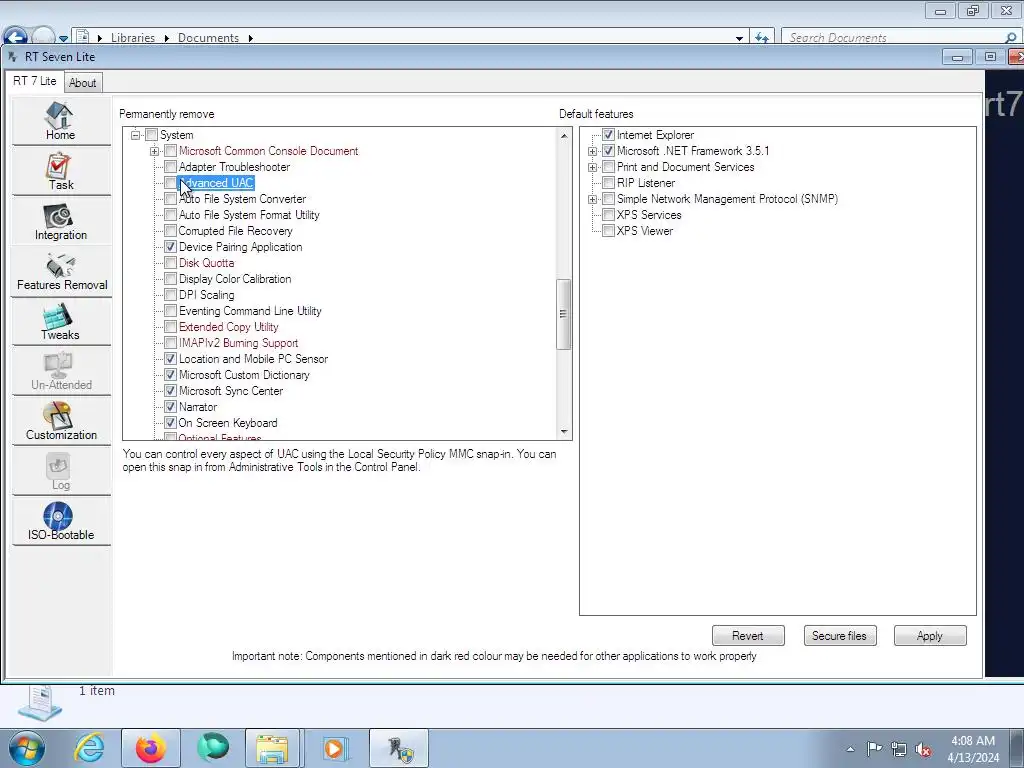This screenshot has height=768, width=1024.
Task: Click the Explorer back arrow button
Action: [x=16, y=37]
